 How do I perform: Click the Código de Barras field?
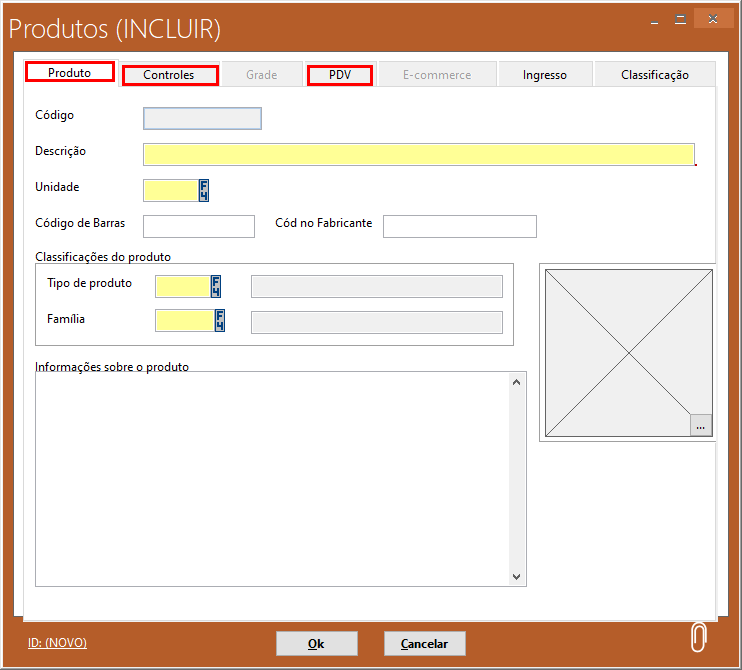(199, 226)
